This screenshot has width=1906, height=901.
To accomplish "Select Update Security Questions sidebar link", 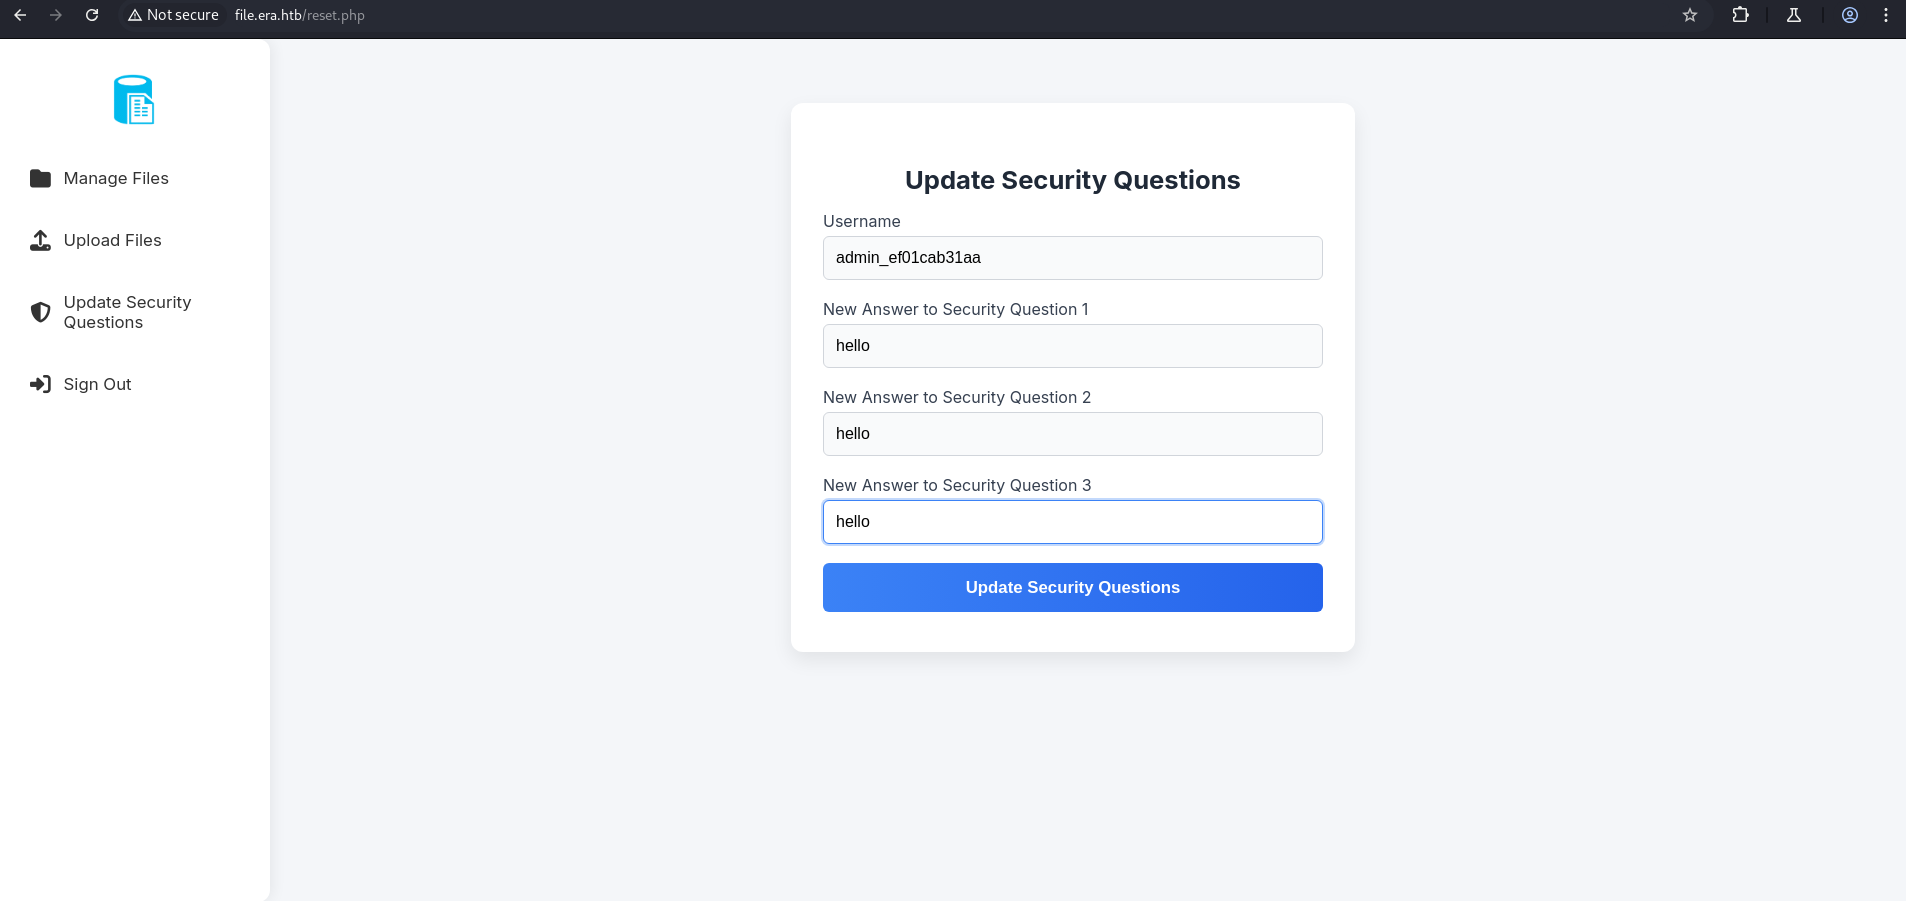I will click(127, 312).
